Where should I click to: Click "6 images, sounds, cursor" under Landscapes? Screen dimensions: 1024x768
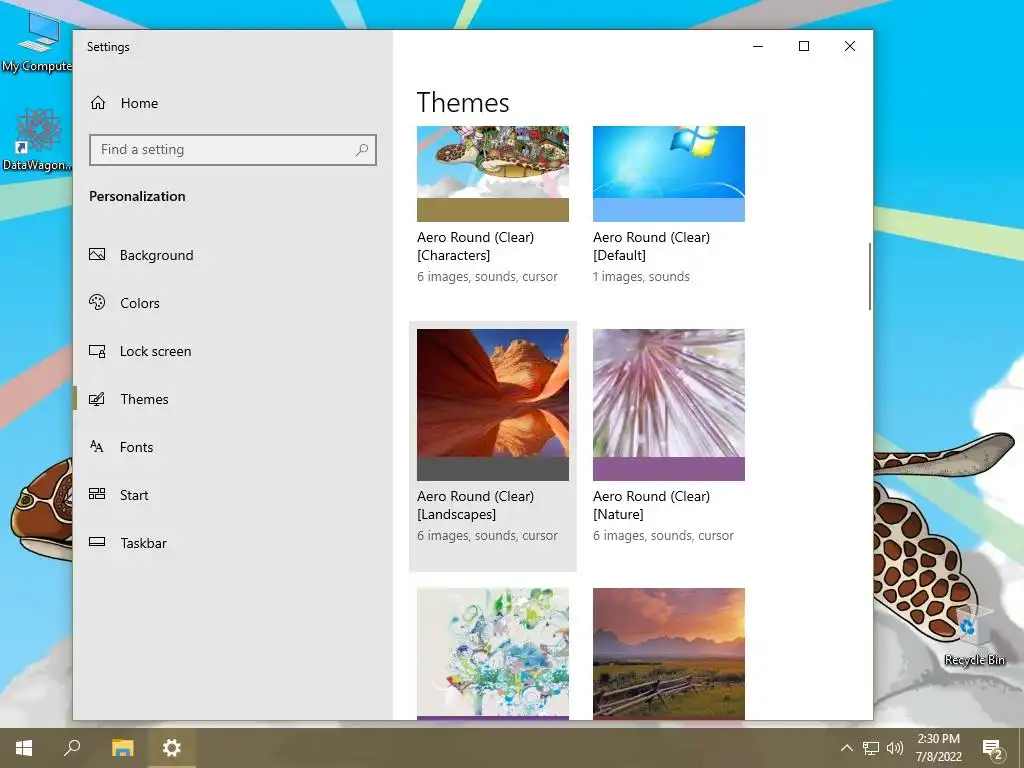click(x=487, y=536)
